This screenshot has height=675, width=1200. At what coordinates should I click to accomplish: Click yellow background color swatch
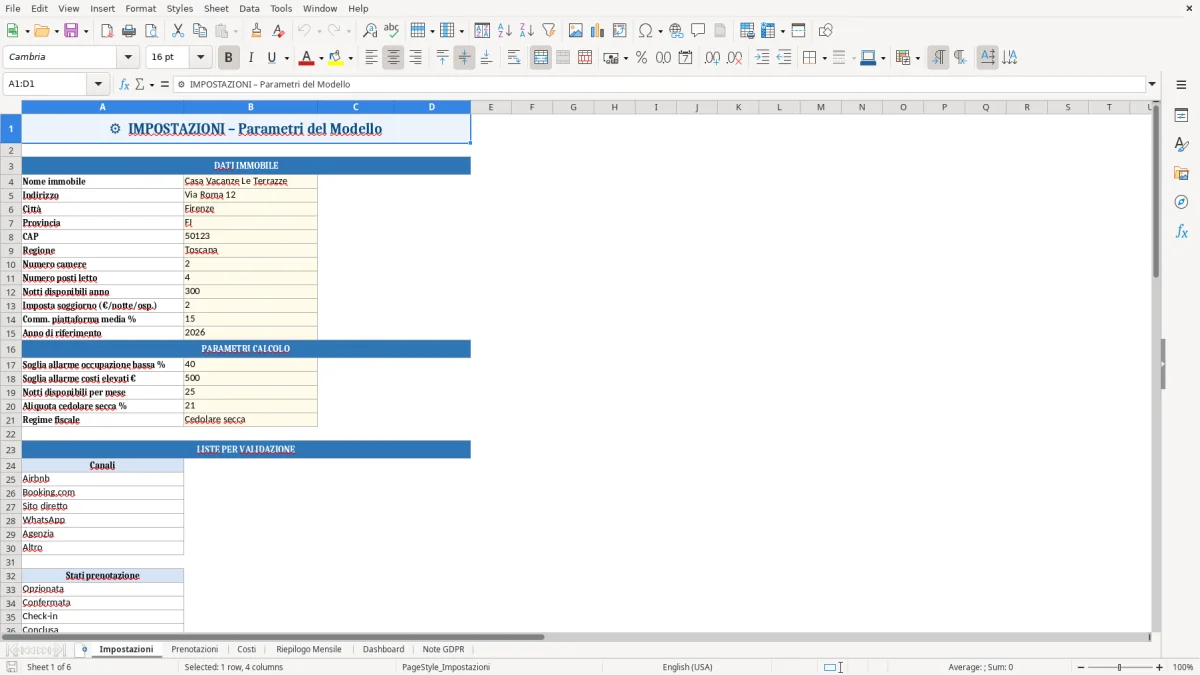click(x=336, y=58)
